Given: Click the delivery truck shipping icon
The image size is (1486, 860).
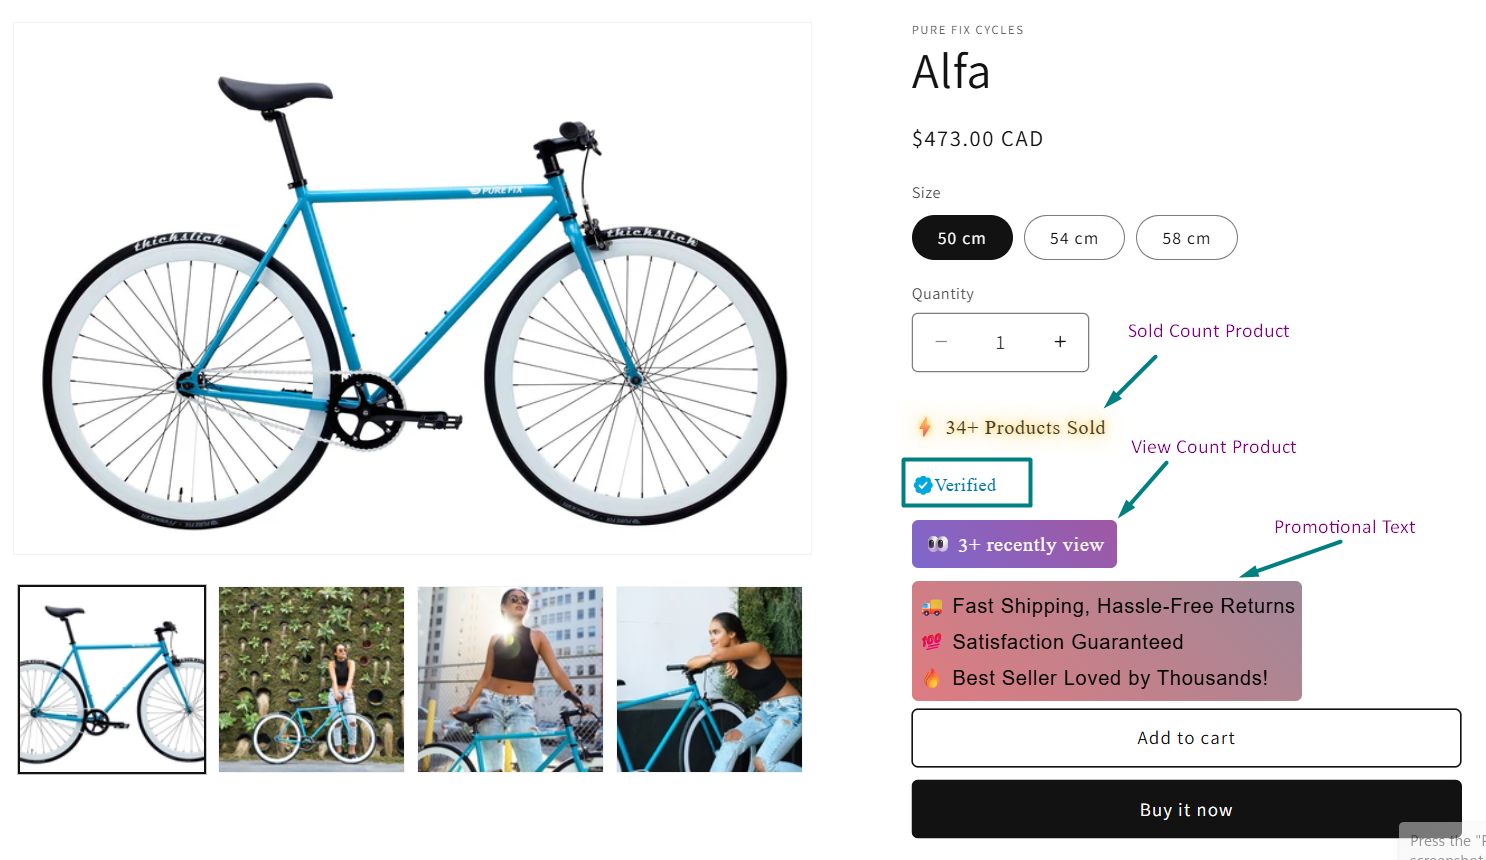Looking at the screenshot, I should click(932, 607).
